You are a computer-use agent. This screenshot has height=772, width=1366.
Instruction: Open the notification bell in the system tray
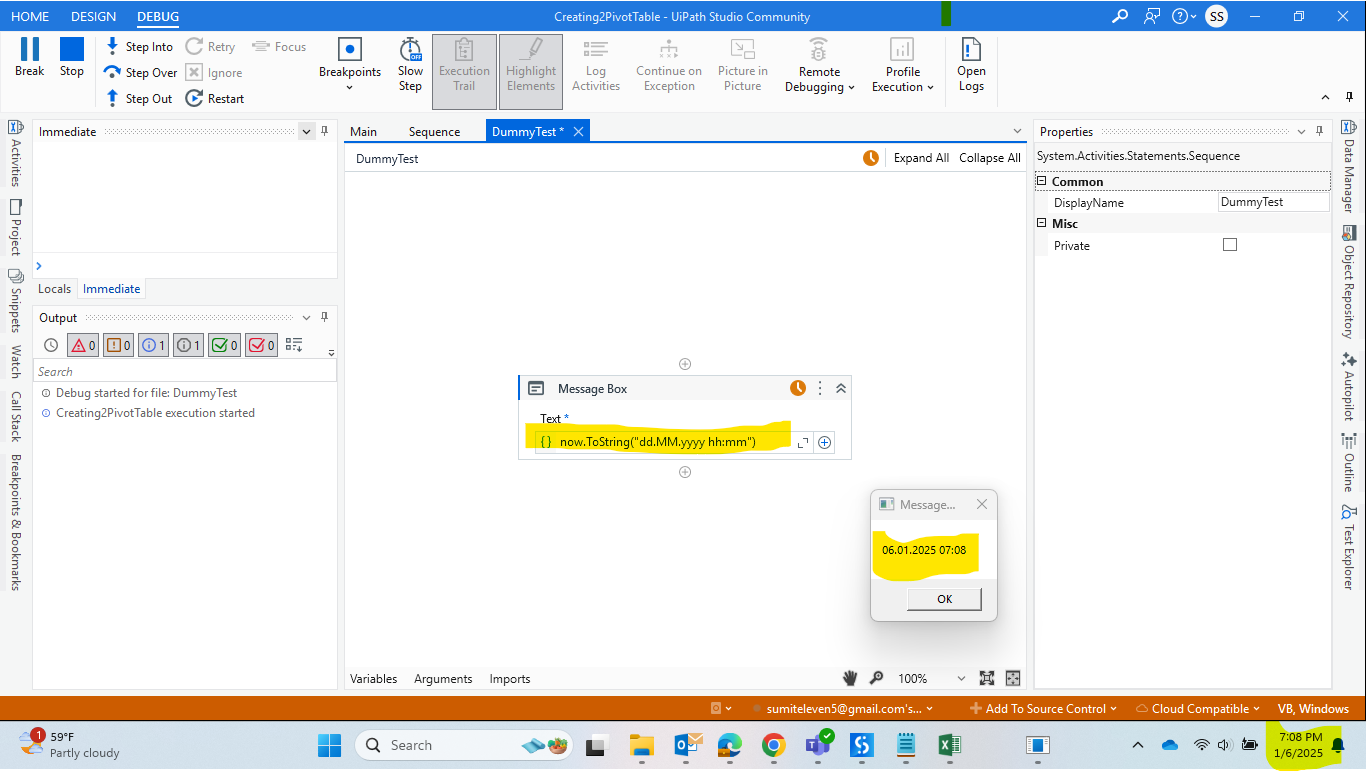pos(1338,745)
